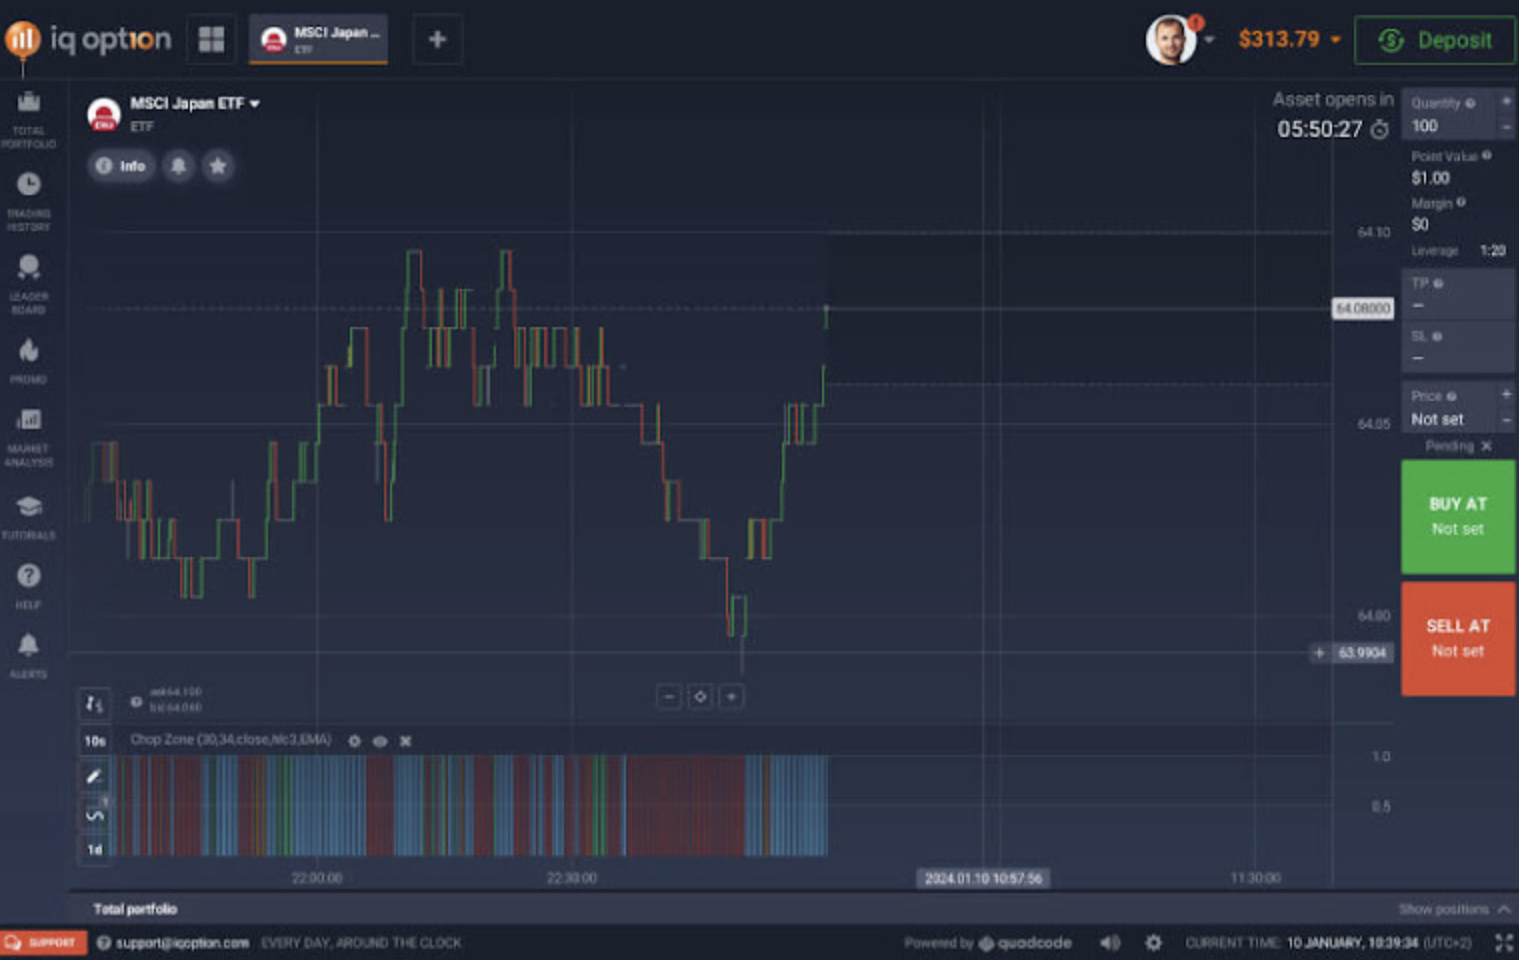Select the drawing tool on the chart
Image resolution: width=1519 pixels, height=960 pixels.
[x=94, y=776]
